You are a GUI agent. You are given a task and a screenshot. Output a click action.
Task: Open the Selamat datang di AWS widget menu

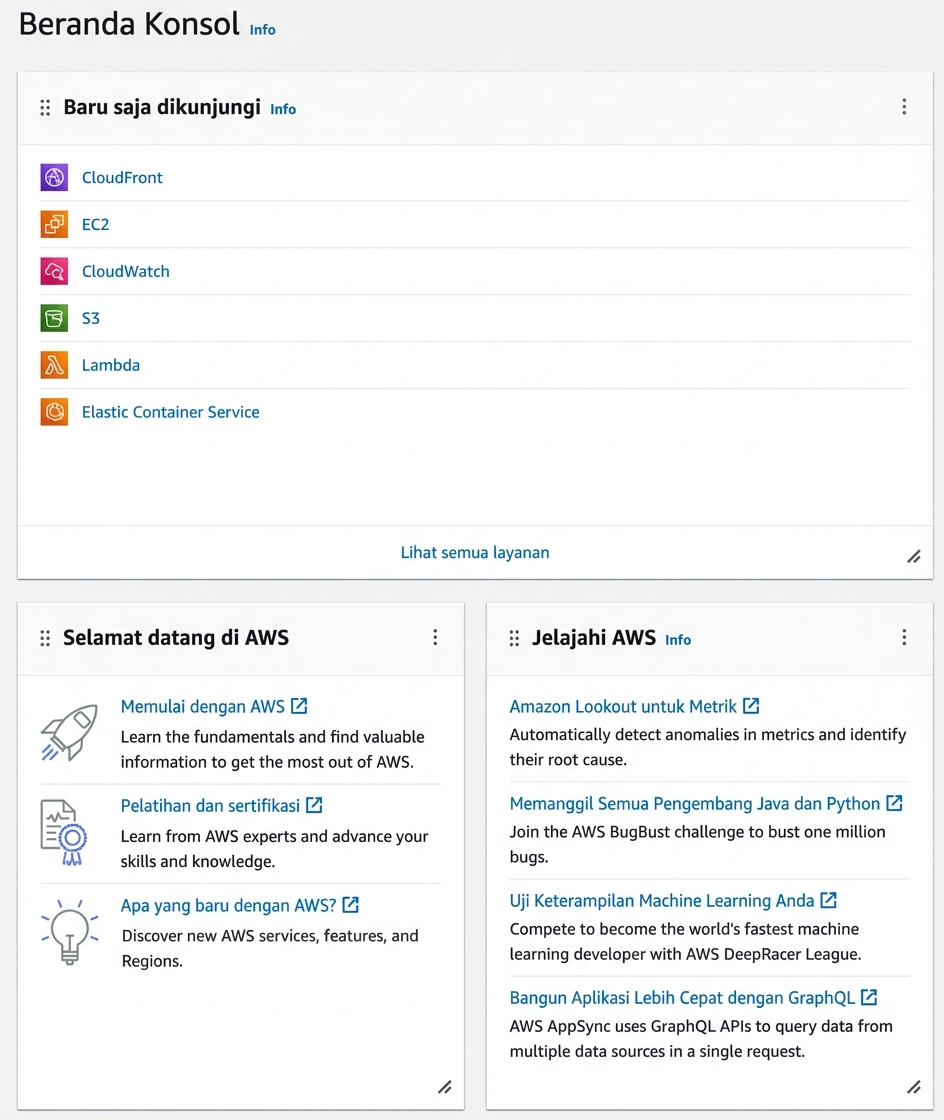435,637
